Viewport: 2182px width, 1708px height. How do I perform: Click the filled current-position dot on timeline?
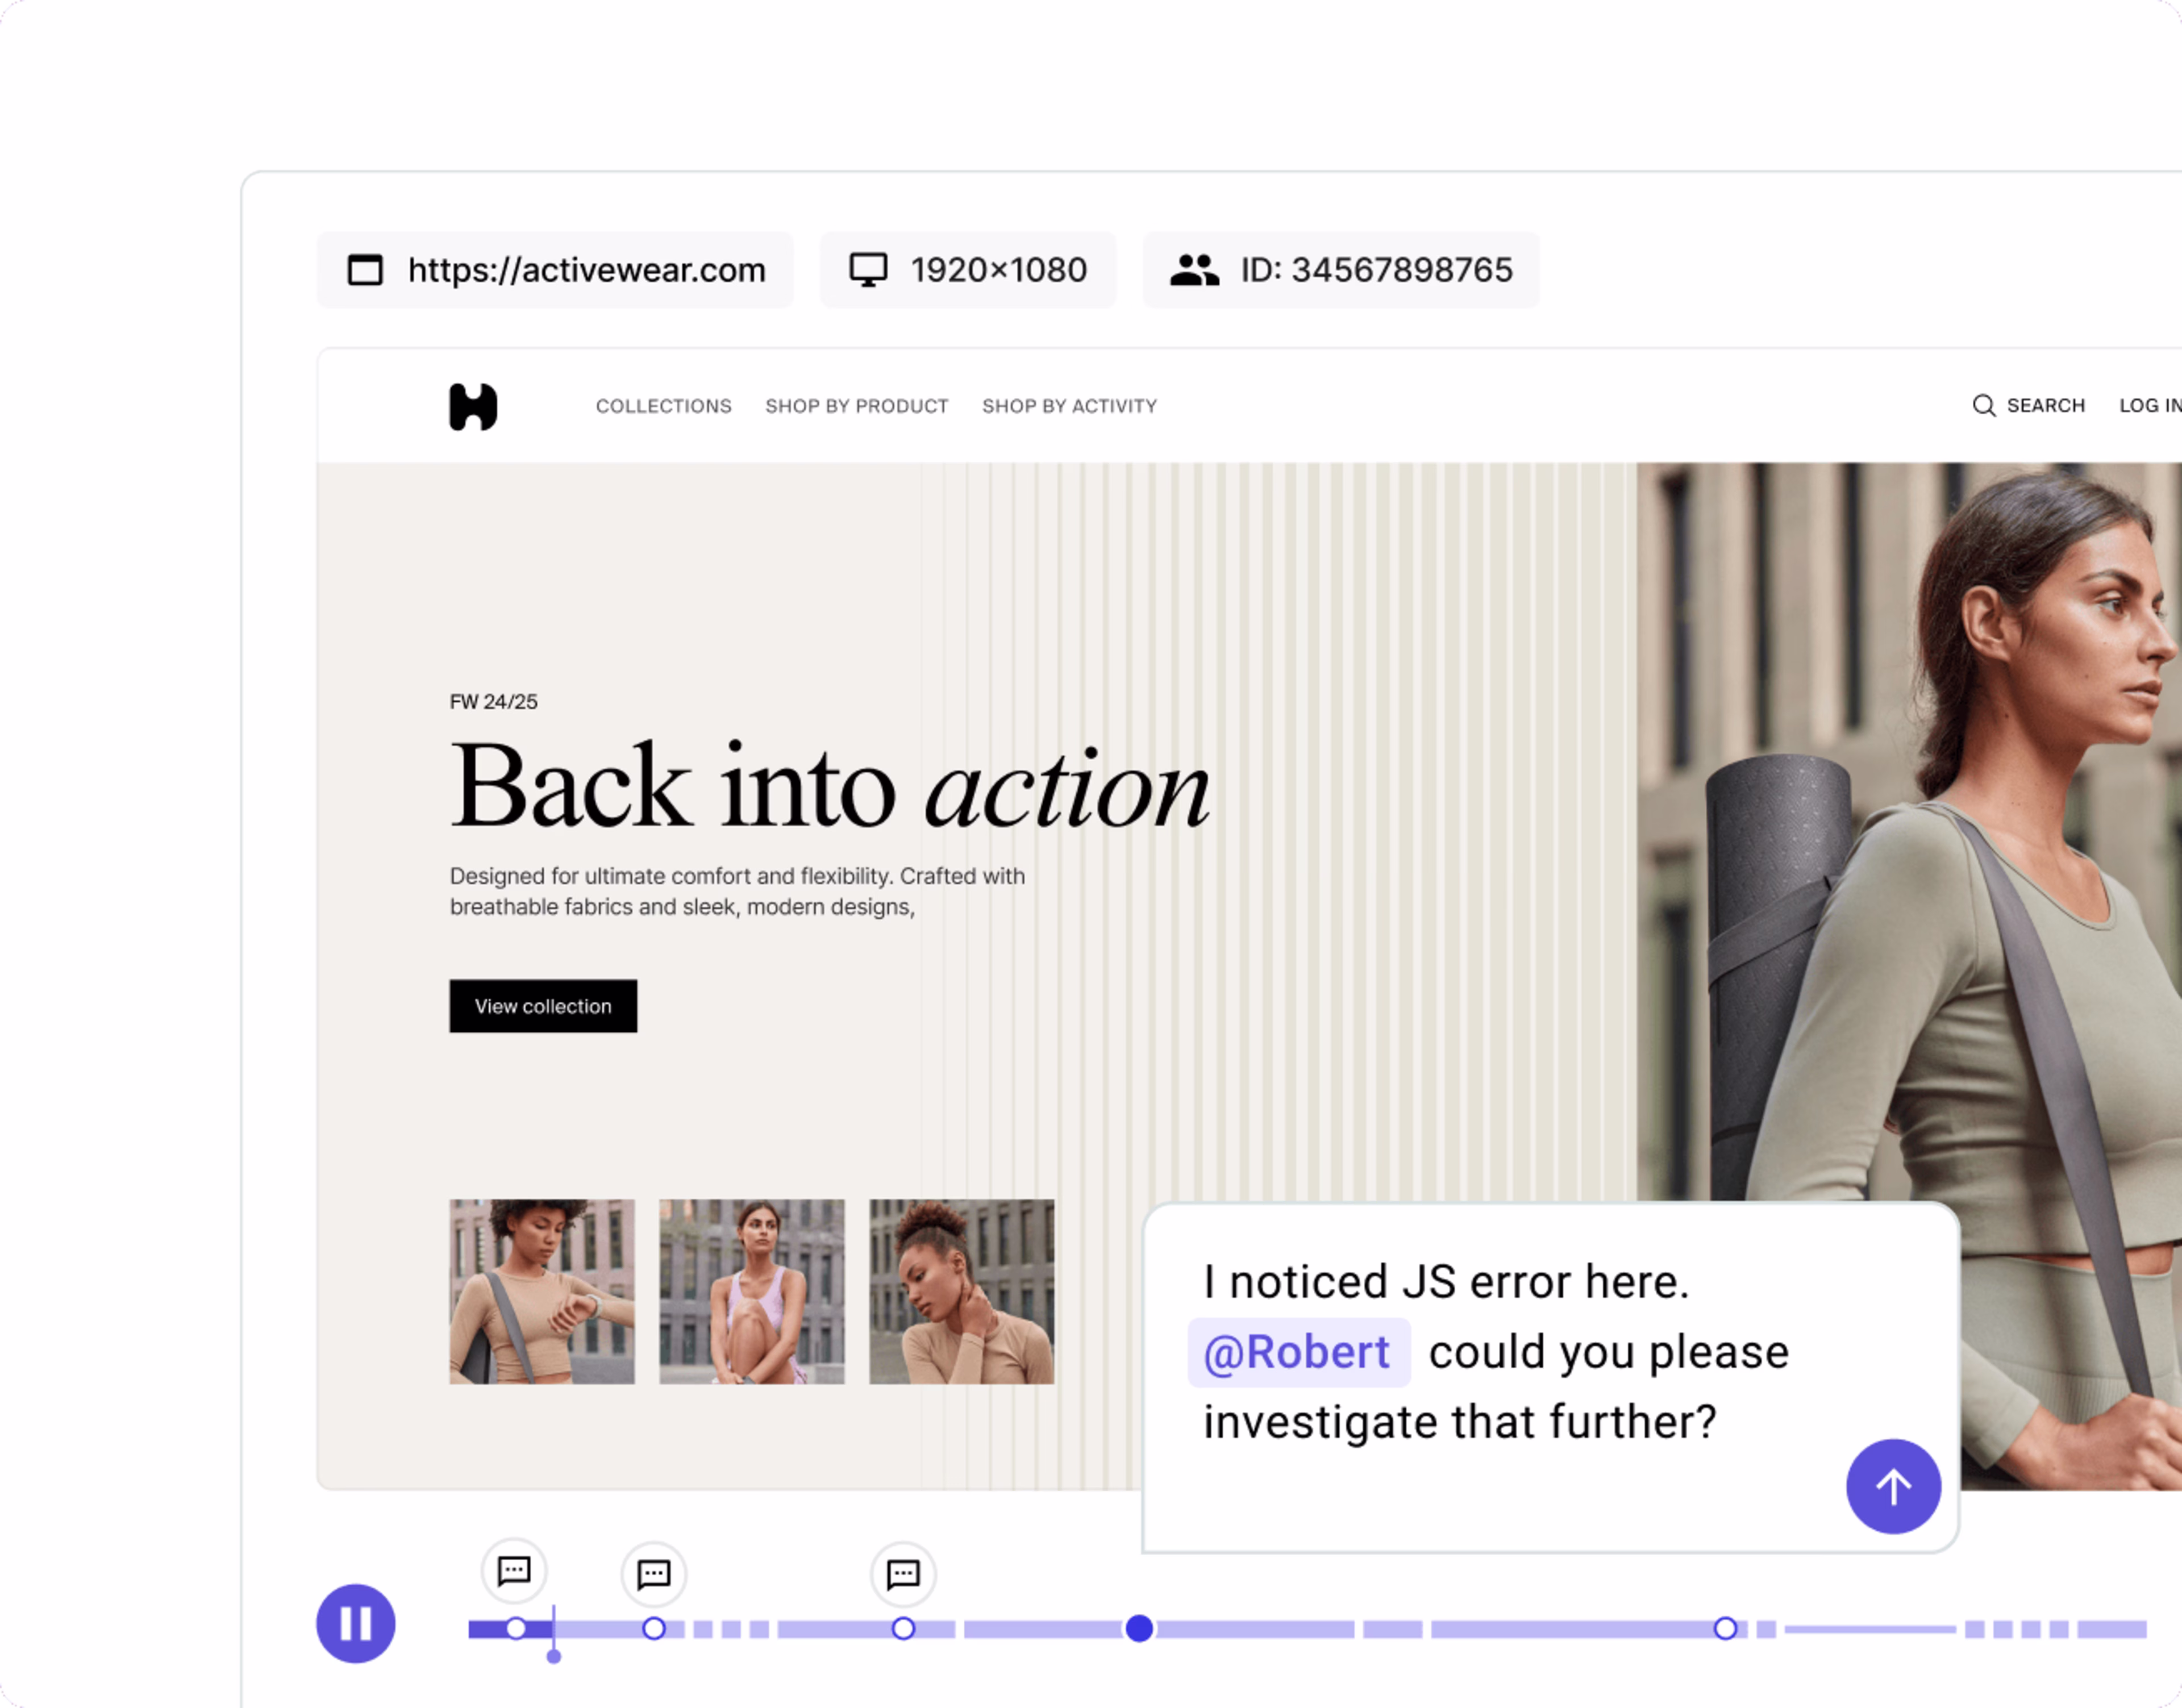[x=1139, y=1629]
